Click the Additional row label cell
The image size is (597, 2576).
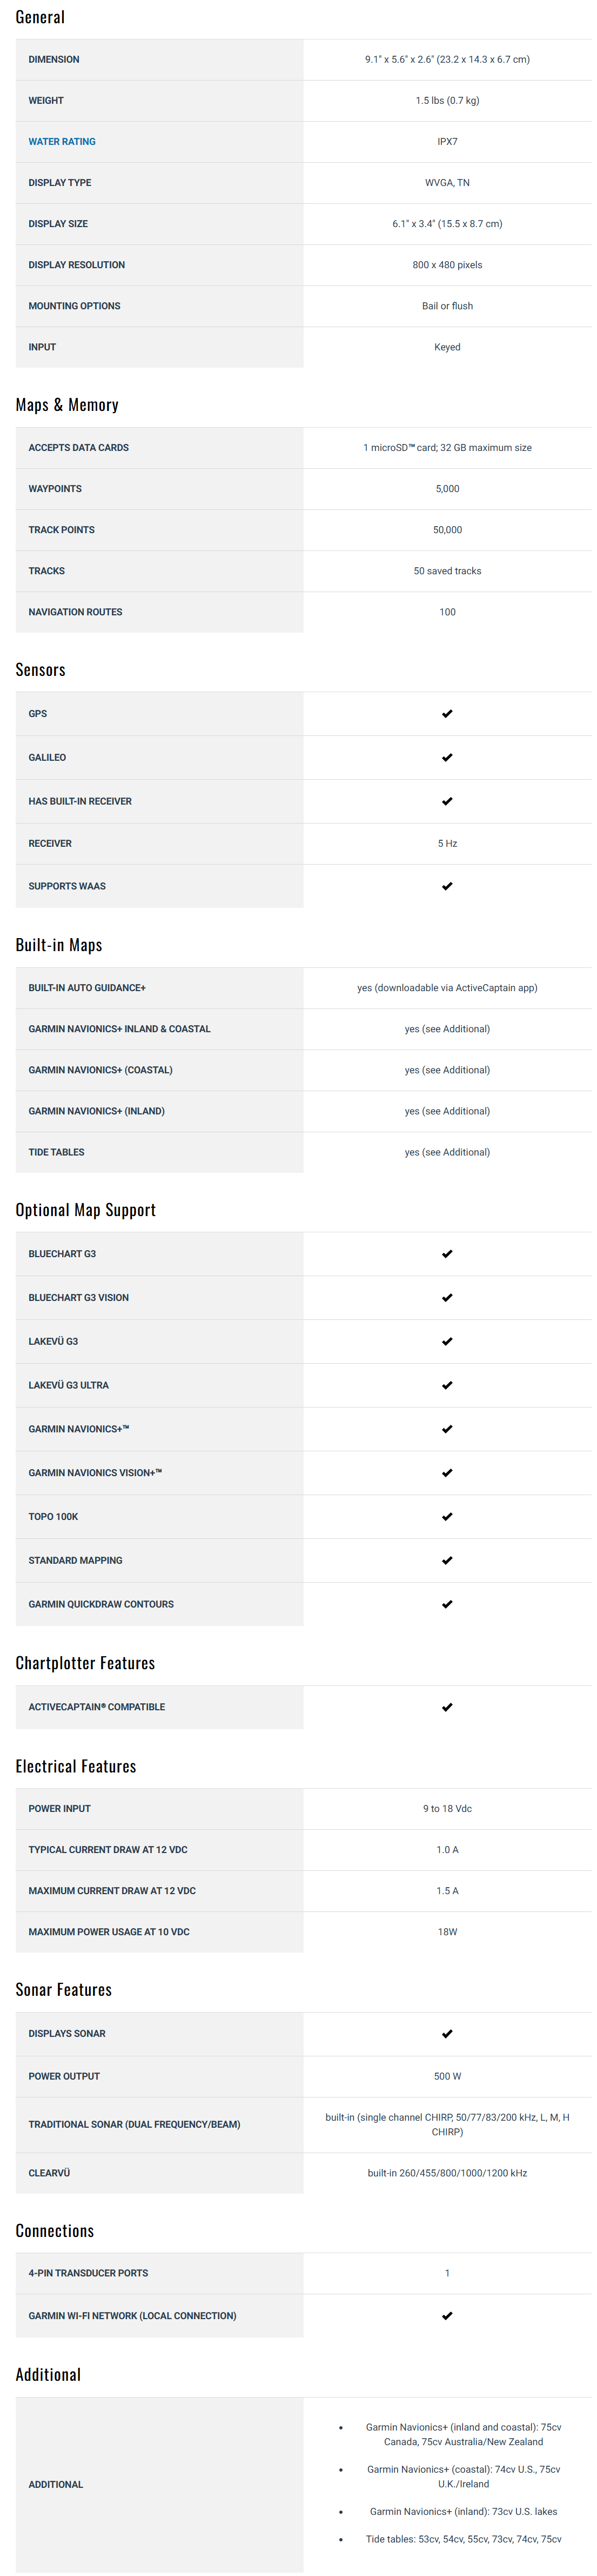pyautogui.click(x=56, y=2484)
